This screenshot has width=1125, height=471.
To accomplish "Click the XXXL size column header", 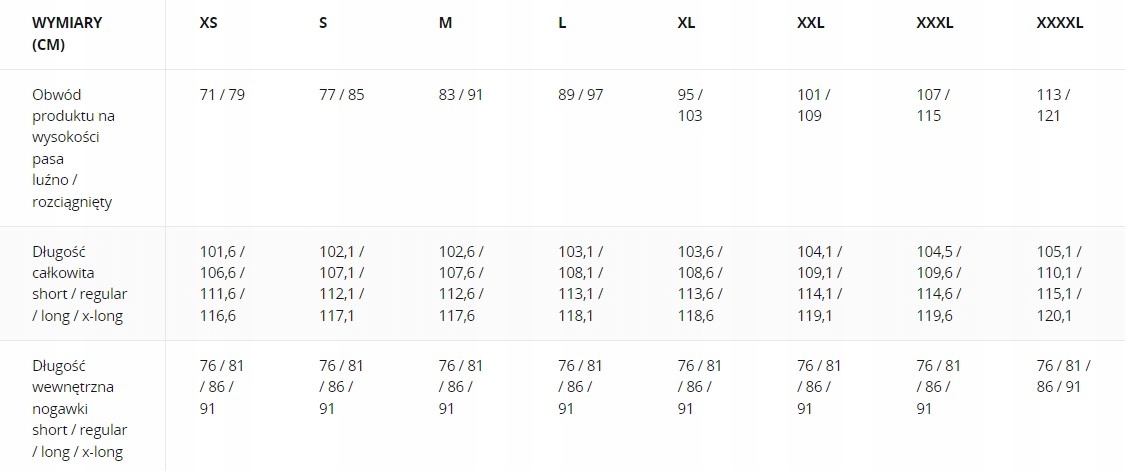I will click(934, 23).
